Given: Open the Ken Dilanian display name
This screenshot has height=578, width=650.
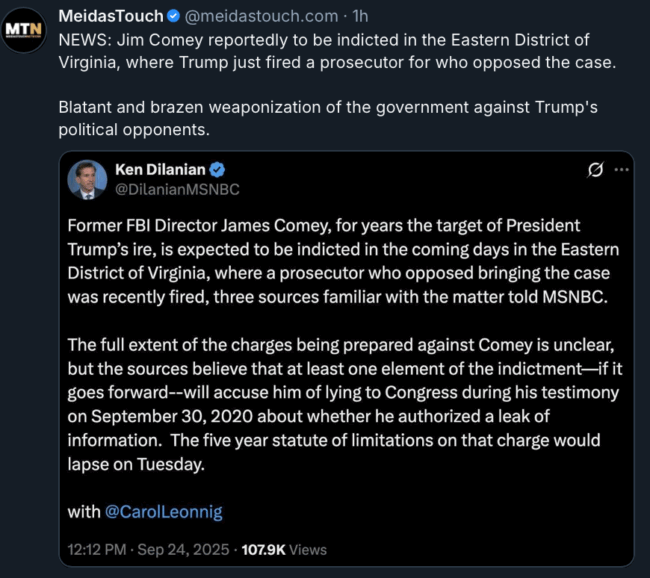Looking at the screenshot, I should tap(160, 170).
